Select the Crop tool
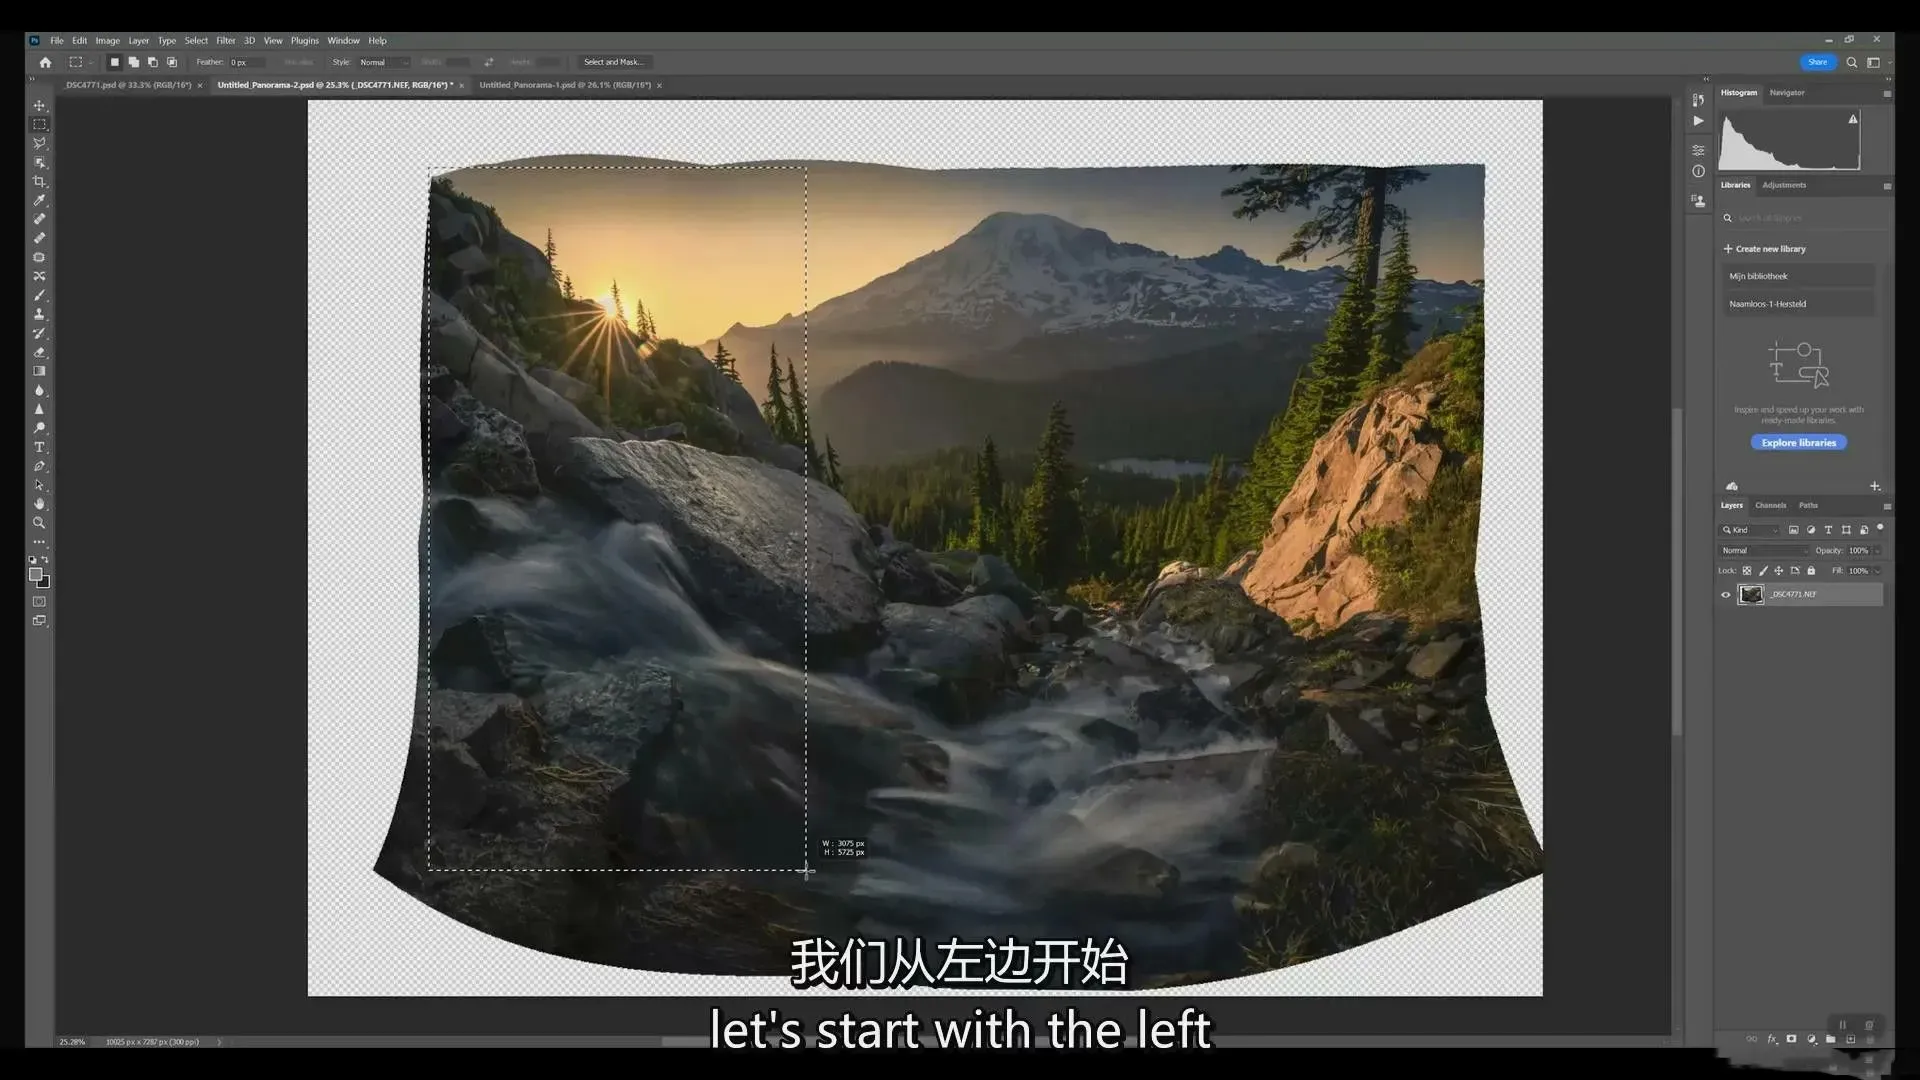 point(39,182)
